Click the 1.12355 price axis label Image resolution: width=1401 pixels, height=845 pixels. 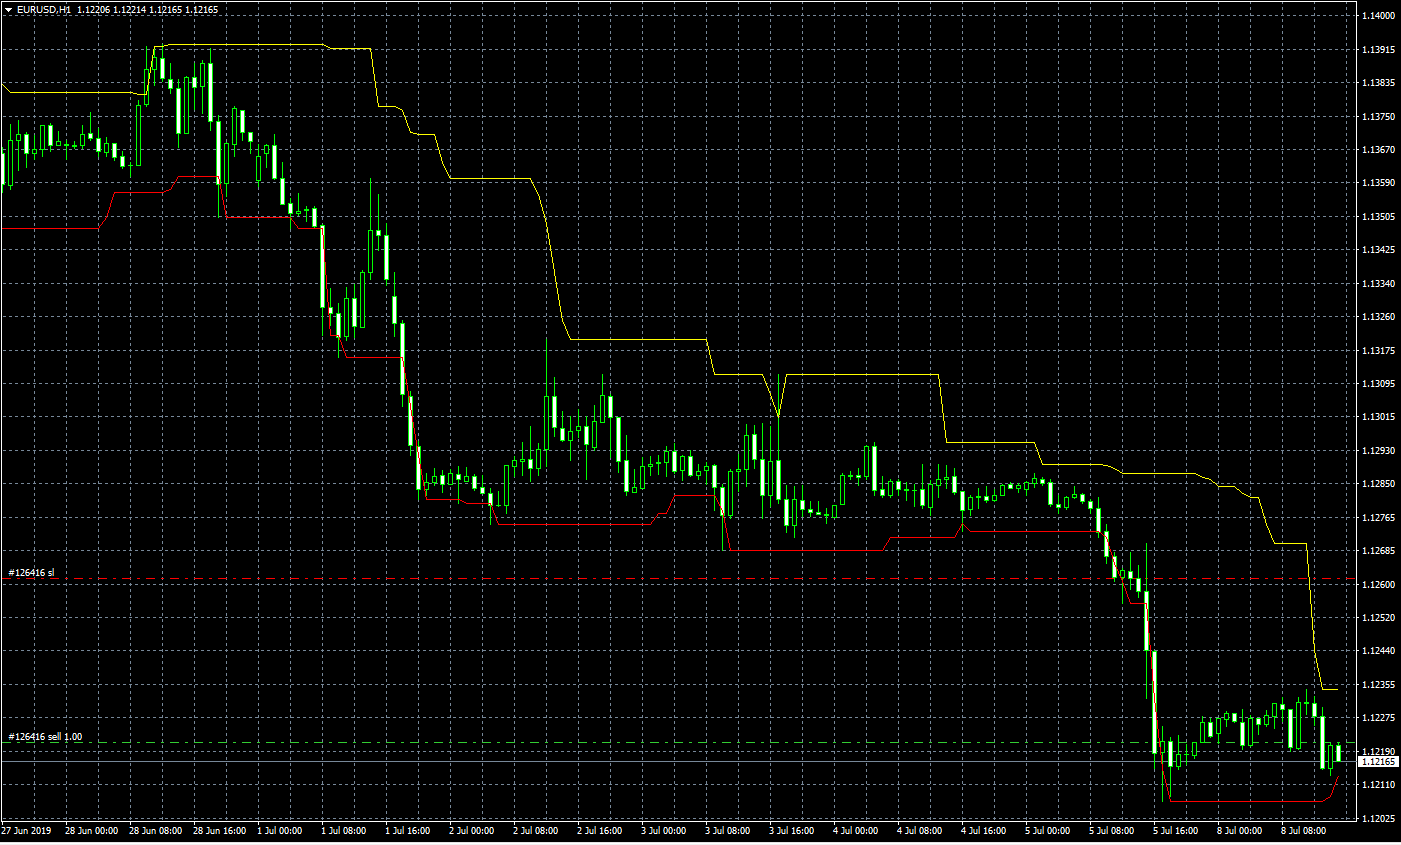tap(1378, 685)
